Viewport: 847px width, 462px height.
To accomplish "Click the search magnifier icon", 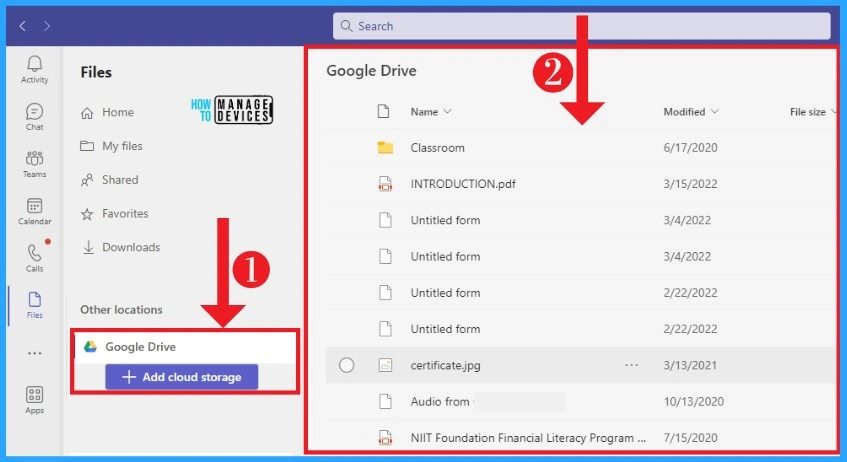I will [346, 26].
